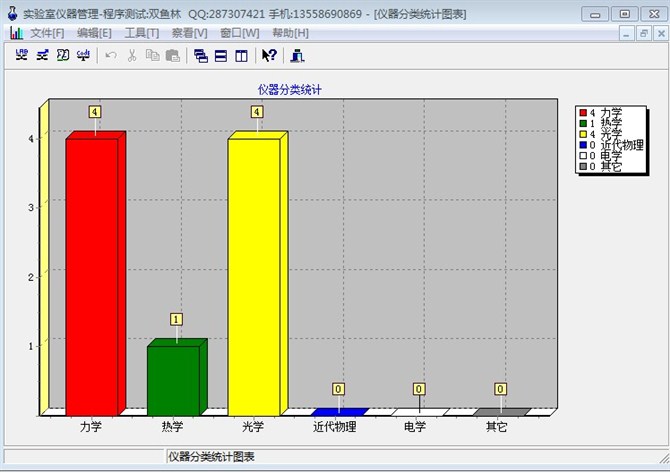Click the 力学 axis label
670x473 pixels.
coord(91,426)
